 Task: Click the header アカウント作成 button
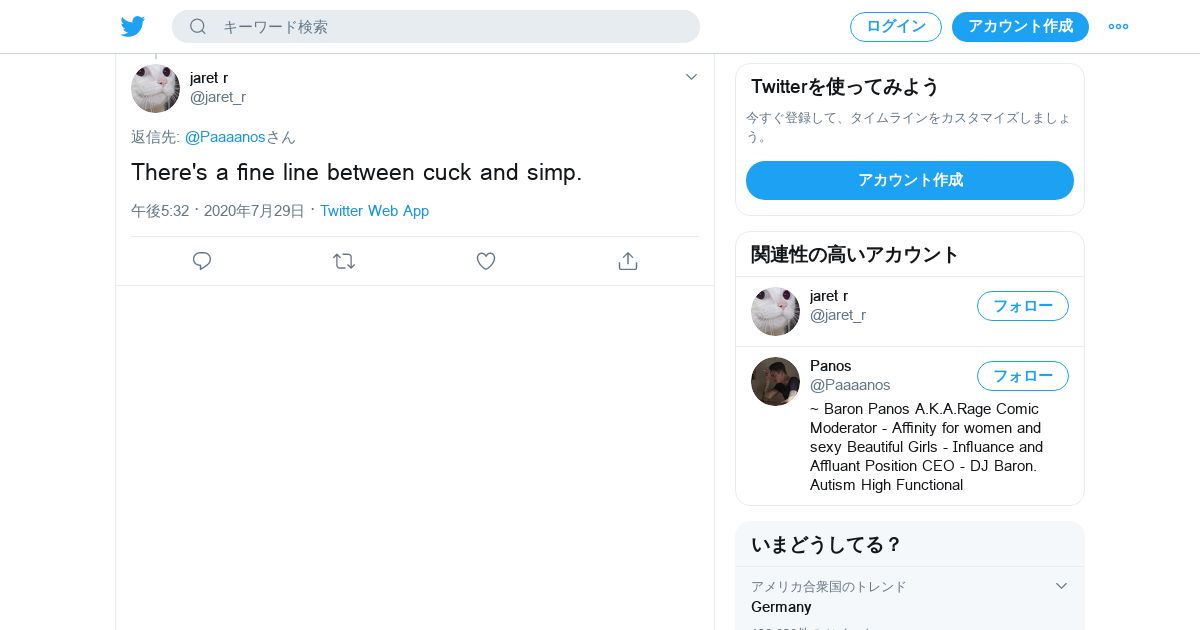[x=1020, y=27]
